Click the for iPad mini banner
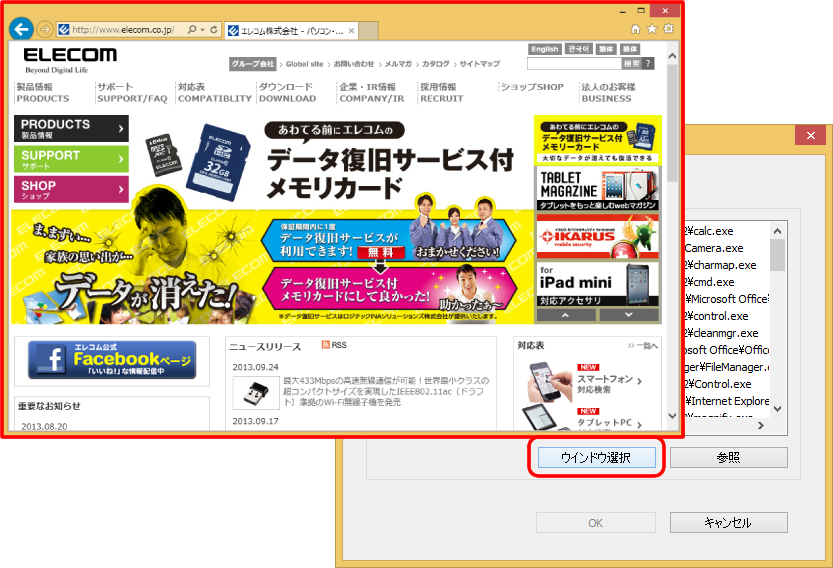Viewport: 833px width, 568px height. pos(598,284)
